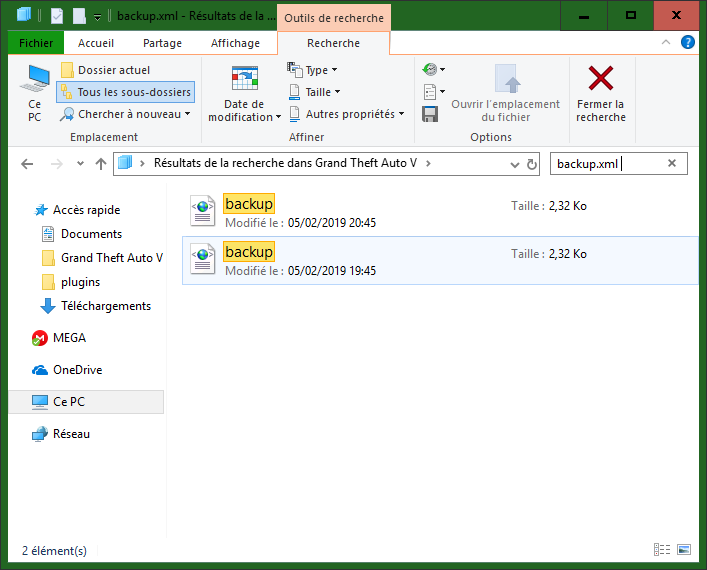Click the title bar properties quick access icon

(57, 16)
